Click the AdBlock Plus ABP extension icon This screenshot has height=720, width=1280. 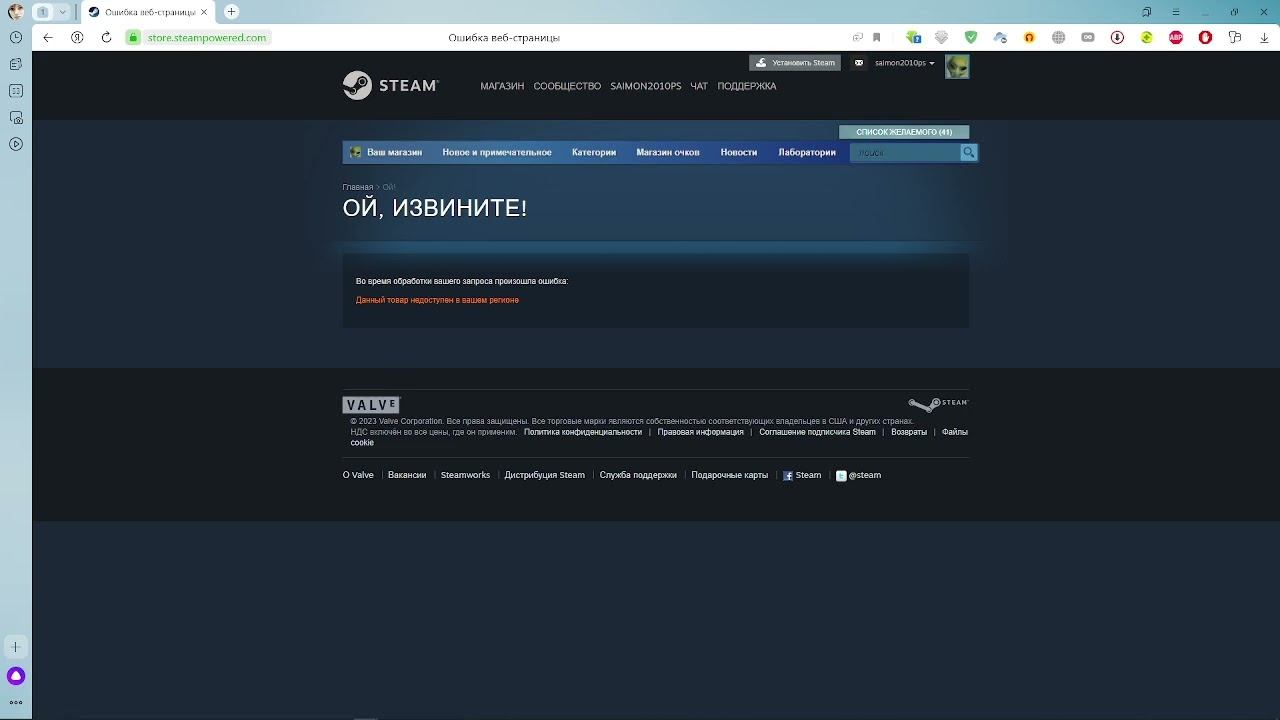tap(1176, 37)
